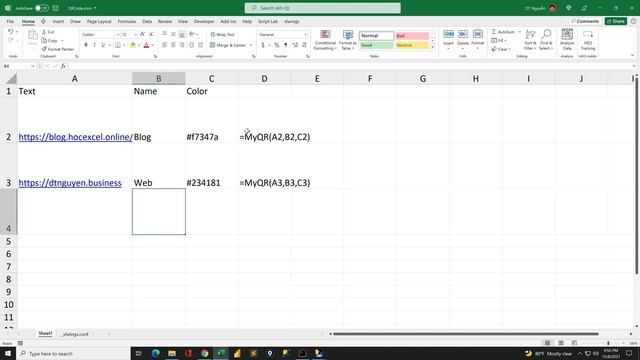Open Merge & Center dropdown arrow
The image size is (640, 360).
(251, 45)
